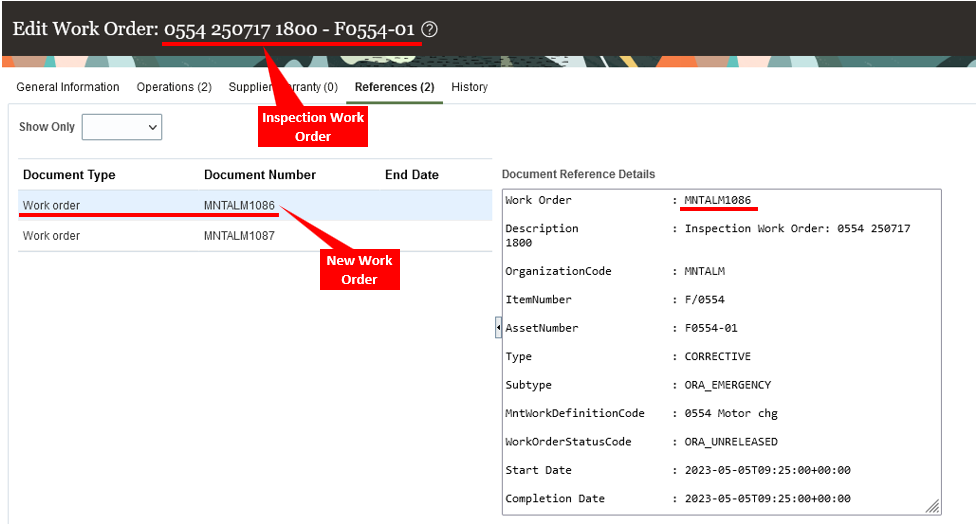Click the F/0554 item number value
This screenshot has width=978, height=524.
704,299
